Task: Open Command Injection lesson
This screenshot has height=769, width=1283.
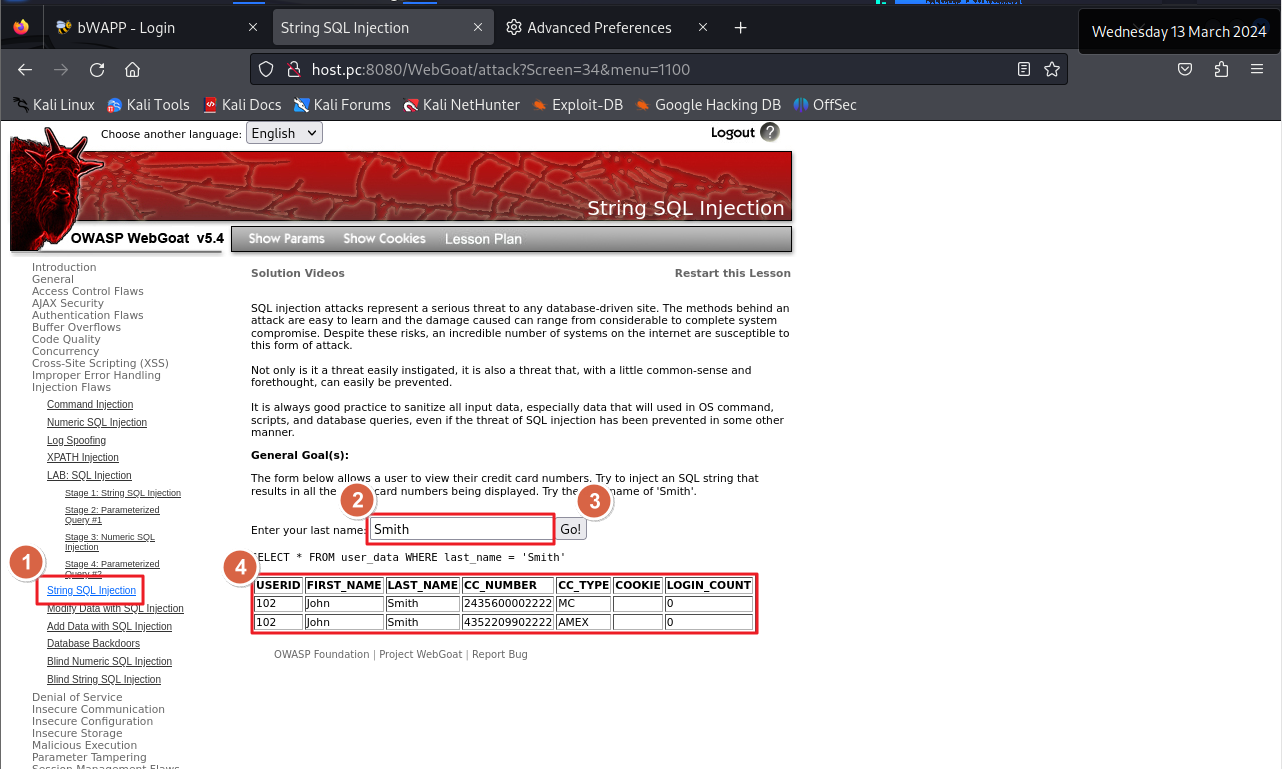Action: (x=90, y=404)
